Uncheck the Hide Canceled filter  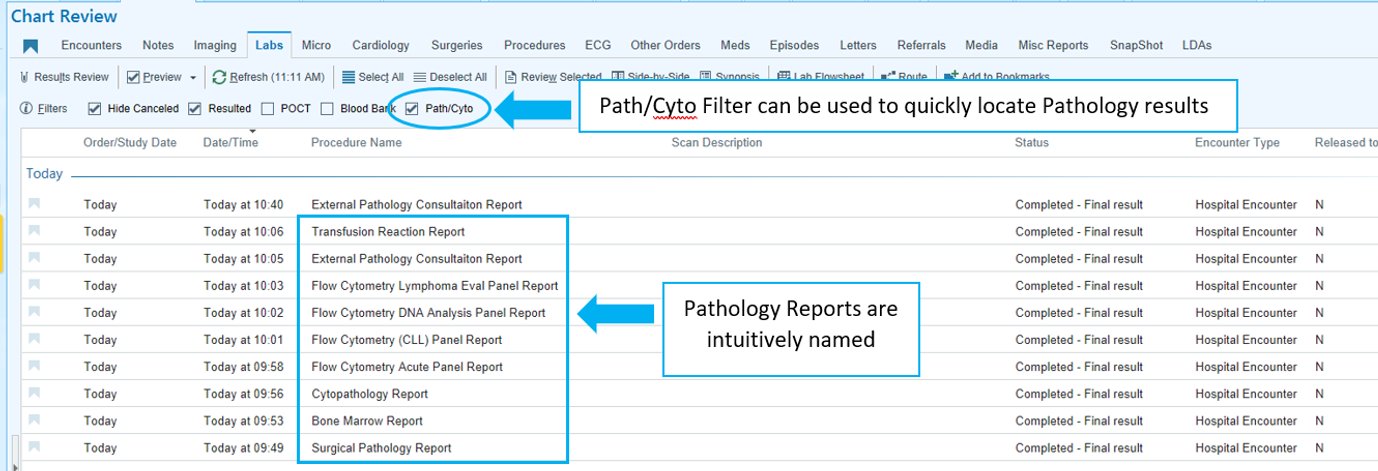(x=94, y=108)
